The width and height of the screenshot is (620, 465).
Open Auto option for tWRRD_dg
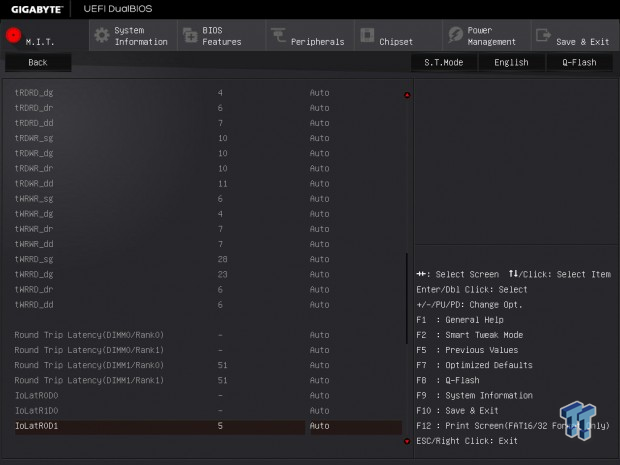click(x=319, y=274)
